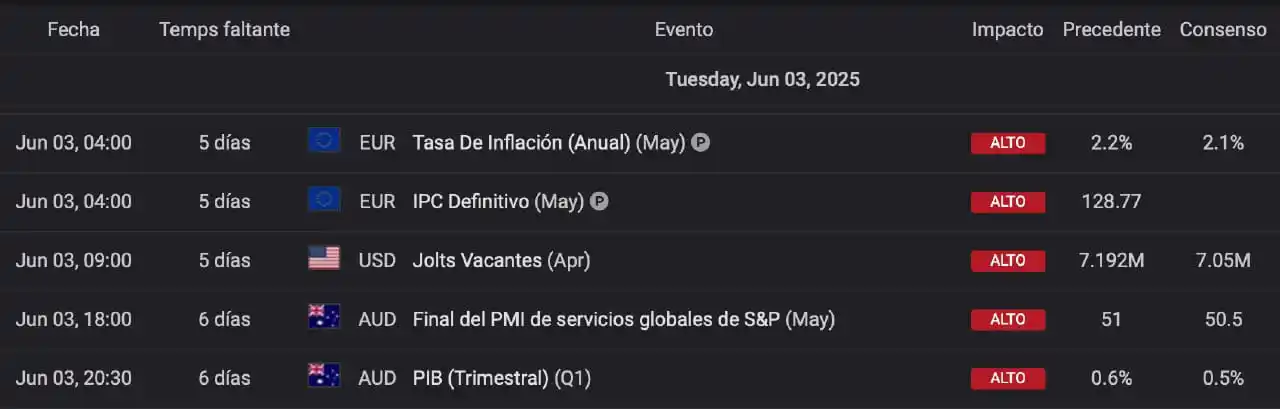Open the Jolts Vacantes (Apr) event

(502, 261)
